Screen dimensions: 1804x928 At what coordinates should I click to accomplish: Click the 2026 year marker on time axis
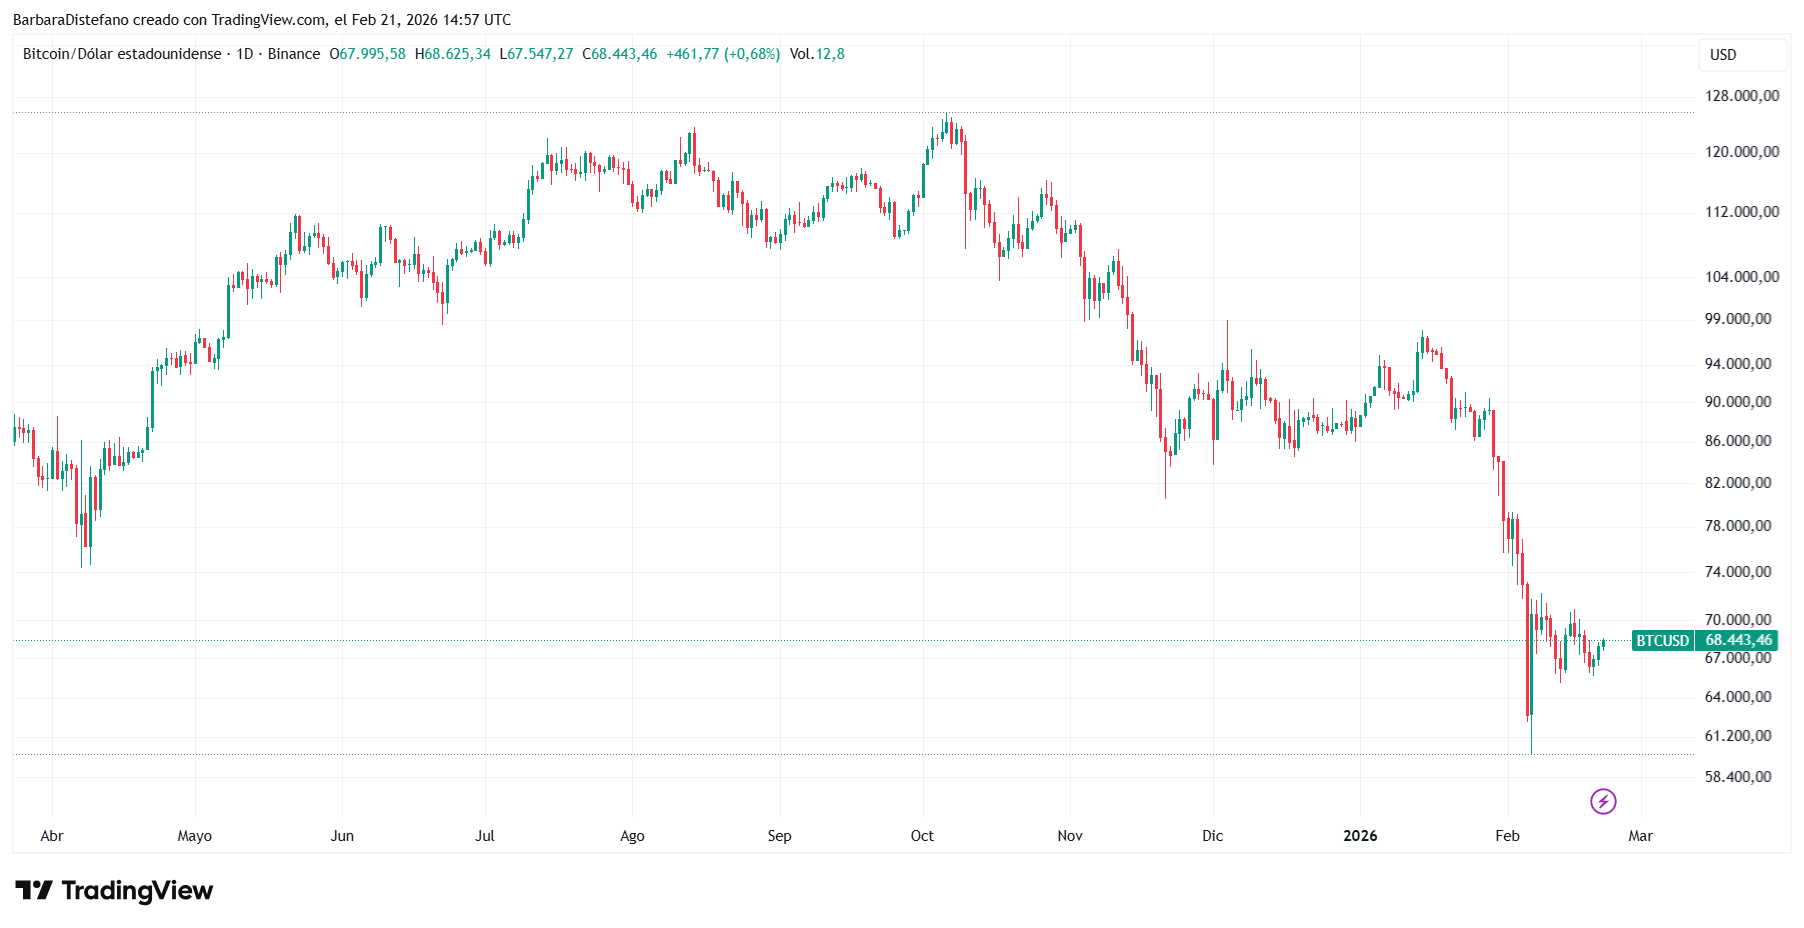click(x=1360, y=836)
